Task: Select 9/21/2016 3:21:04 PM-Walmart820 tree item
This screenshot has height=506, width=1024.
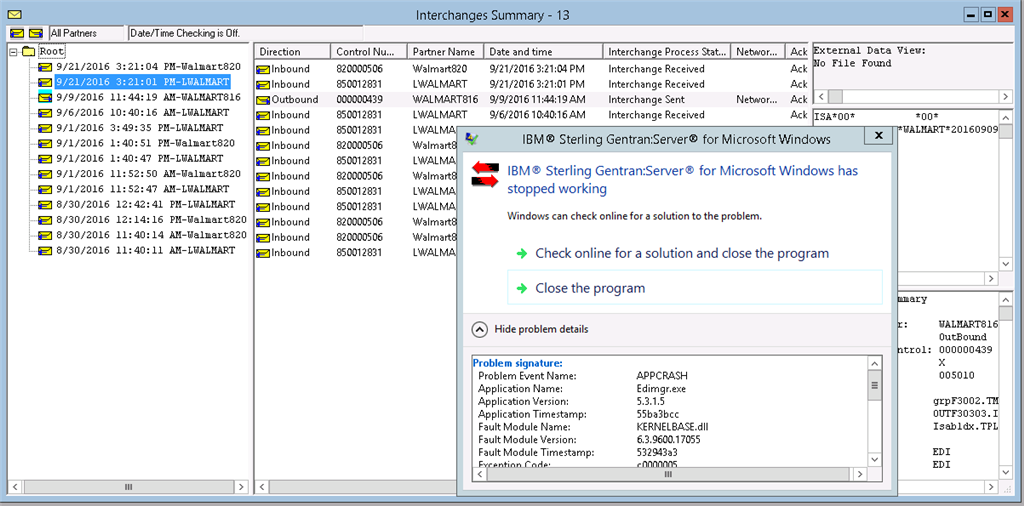Action: 147,66
